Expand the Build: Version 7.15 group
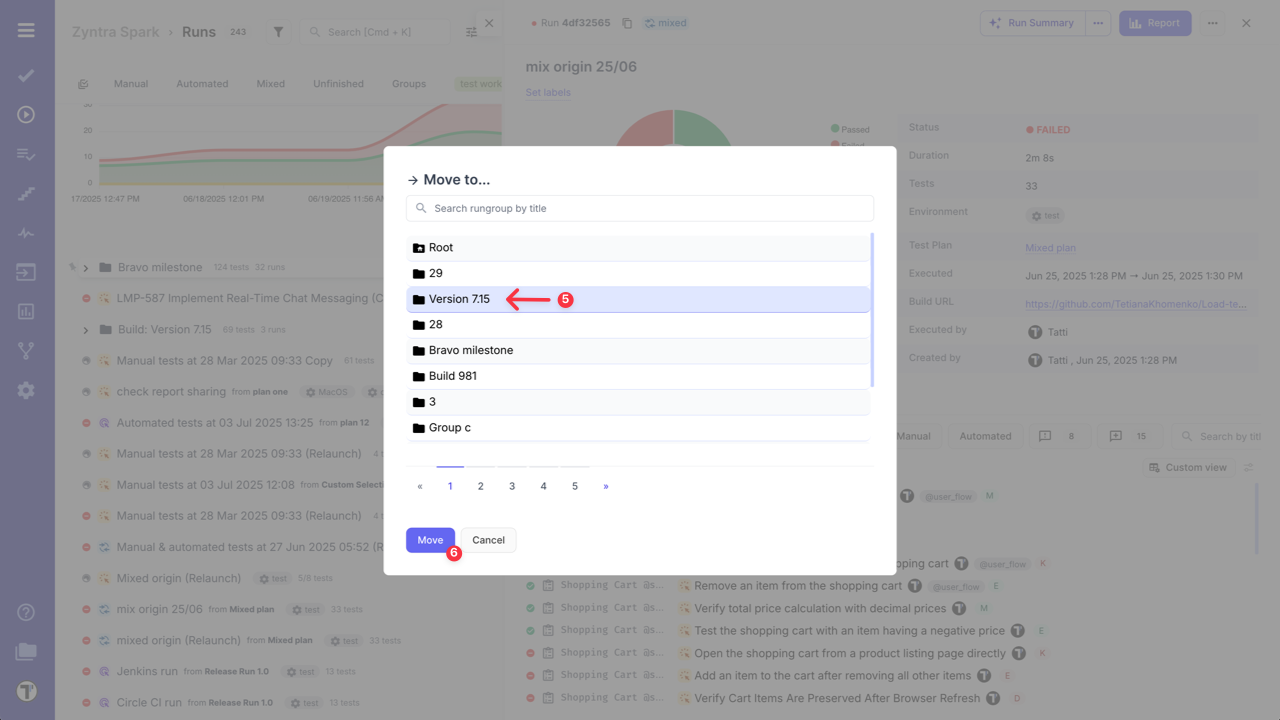This screenshot has height=720, width=1280. 86,328
